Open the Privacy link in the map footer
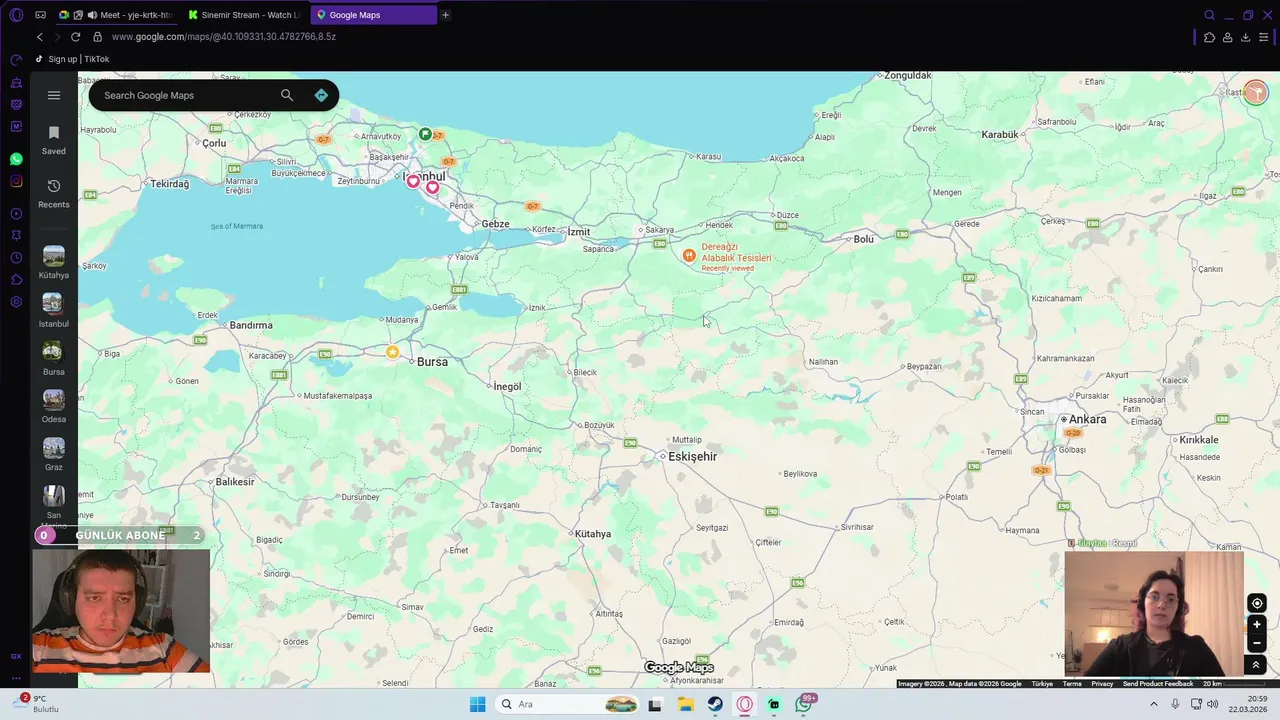 click(1102, 684)
